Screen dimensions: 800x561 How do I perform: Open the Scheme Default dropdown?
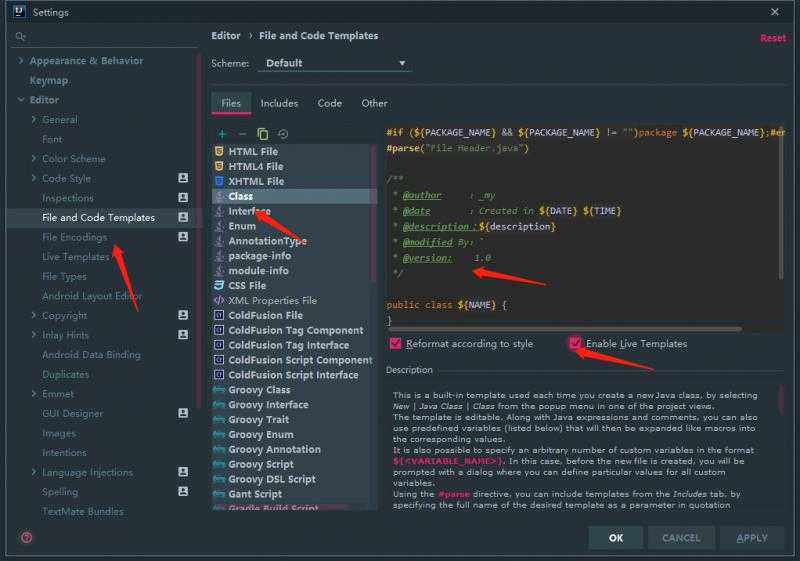(335, 63)
